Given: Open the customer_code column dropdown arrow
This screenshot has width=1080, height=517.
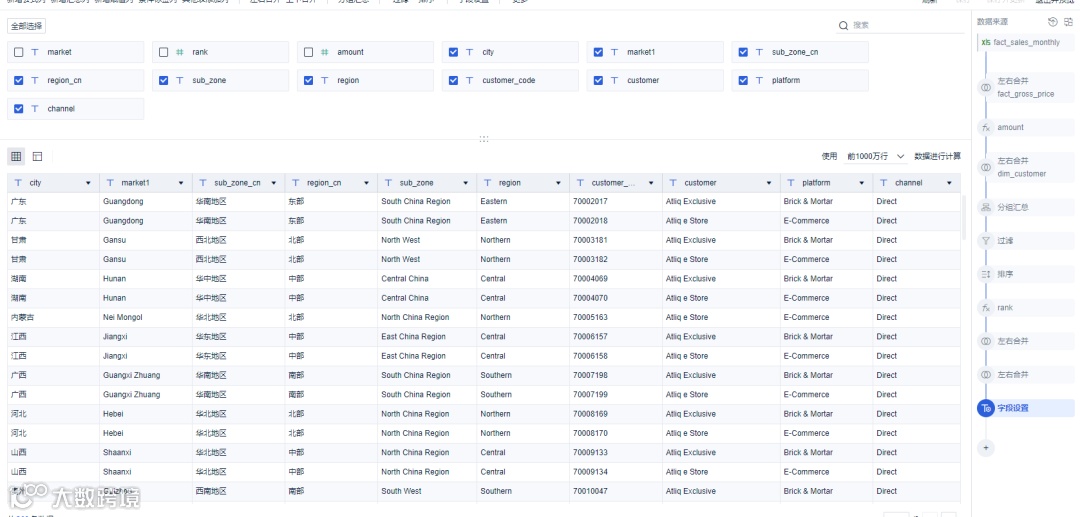Looking at the screenshot, I should pyautogui.click(x=652, y=183).
